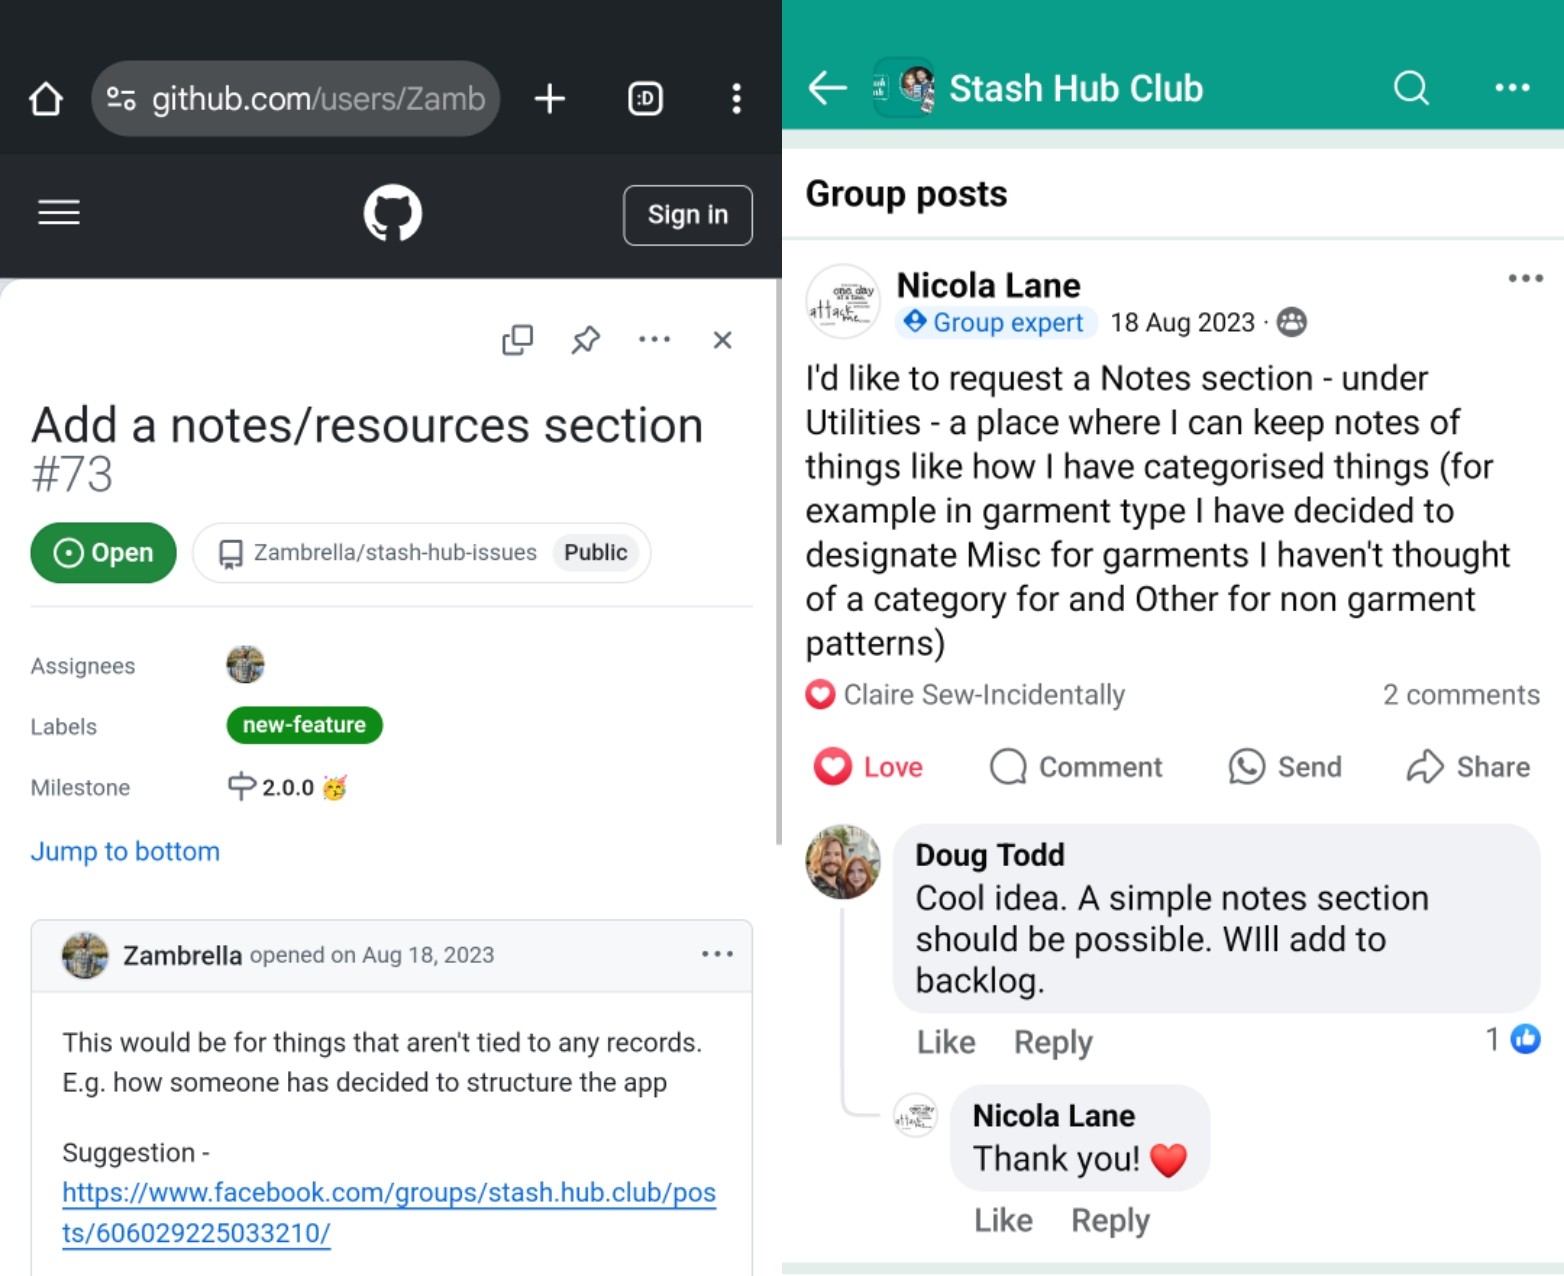Search within Stash Hub Club group
This screenshot has width=1564, height=1276.
[x=1411, y=88]
